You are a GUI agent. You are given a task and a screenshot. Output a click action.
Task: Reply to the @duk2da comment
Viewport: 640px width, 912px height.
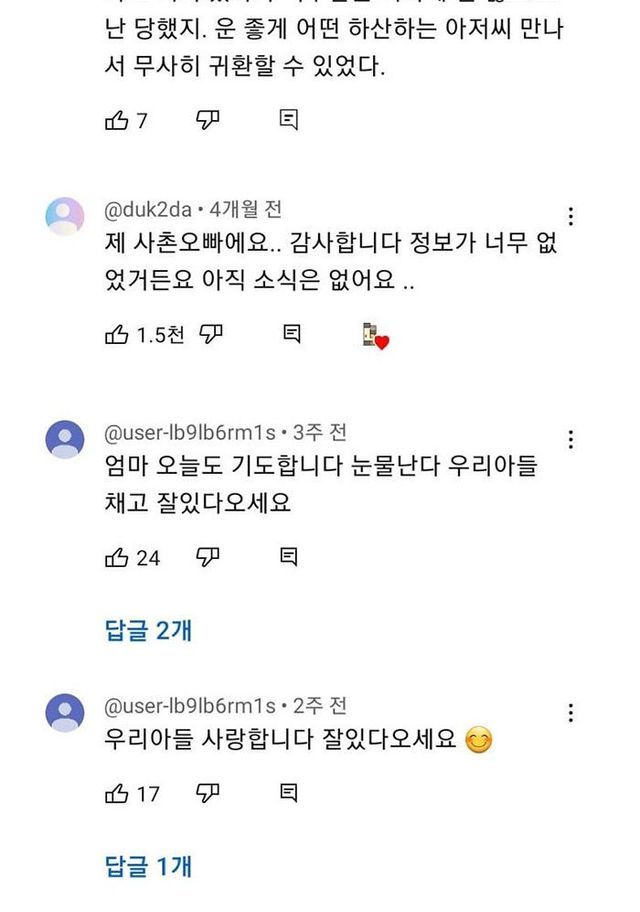pyautogui.click(x=291, y=336)
